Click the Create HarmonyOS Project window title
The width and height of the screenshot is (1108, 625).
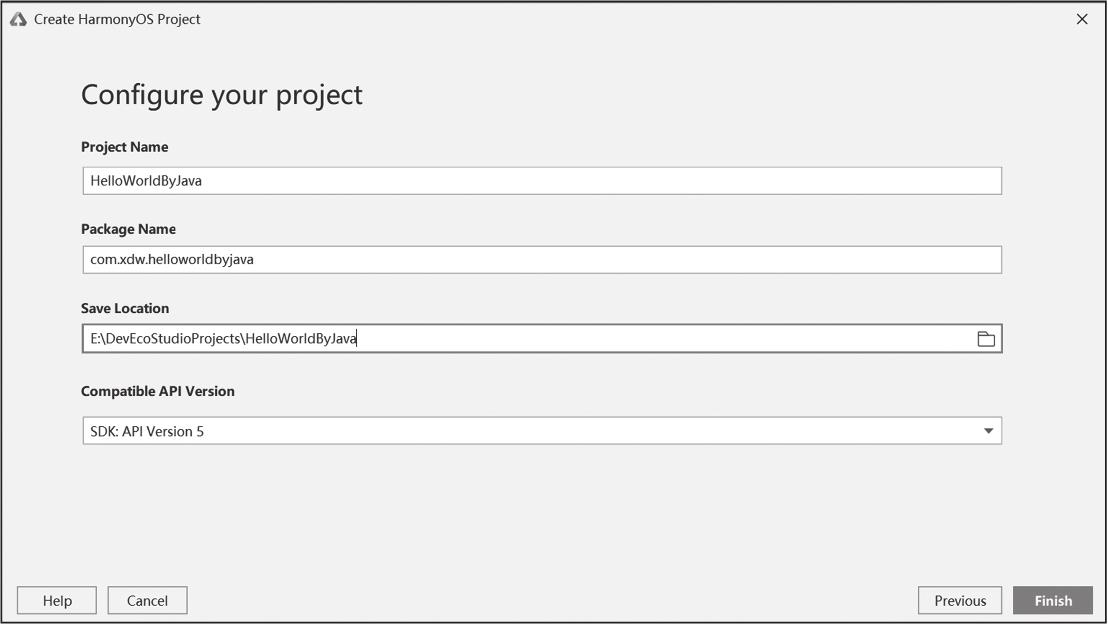click(x=117, y=19)
